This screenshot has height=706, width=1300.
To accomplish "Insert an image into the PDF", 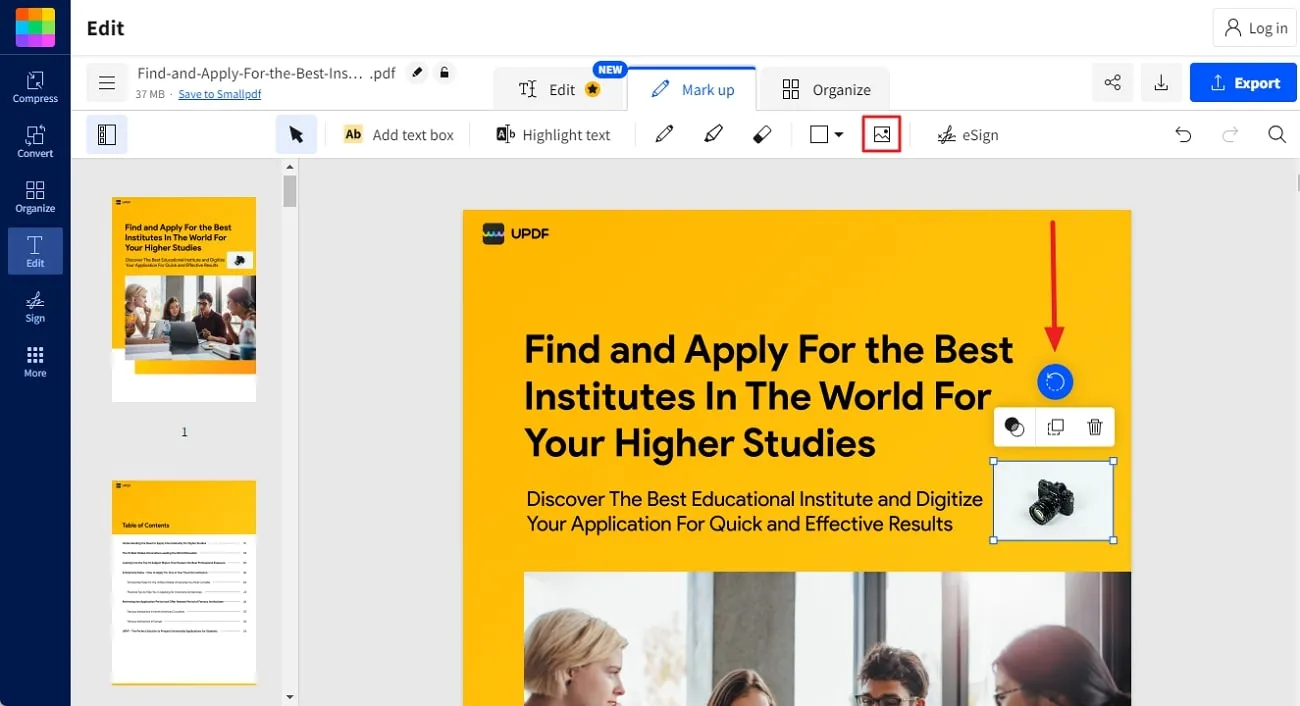I will coord(881,134).
